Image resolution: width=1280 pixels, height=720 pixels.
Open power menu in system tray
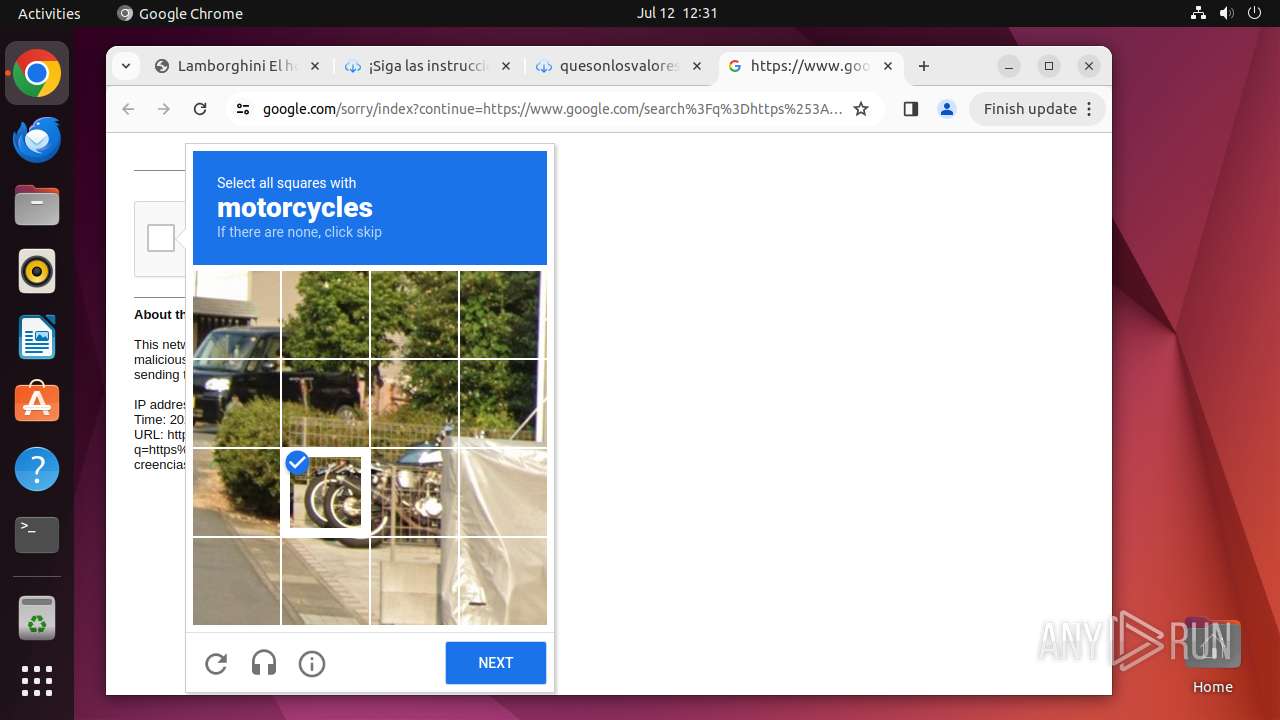click(1253, 13)
